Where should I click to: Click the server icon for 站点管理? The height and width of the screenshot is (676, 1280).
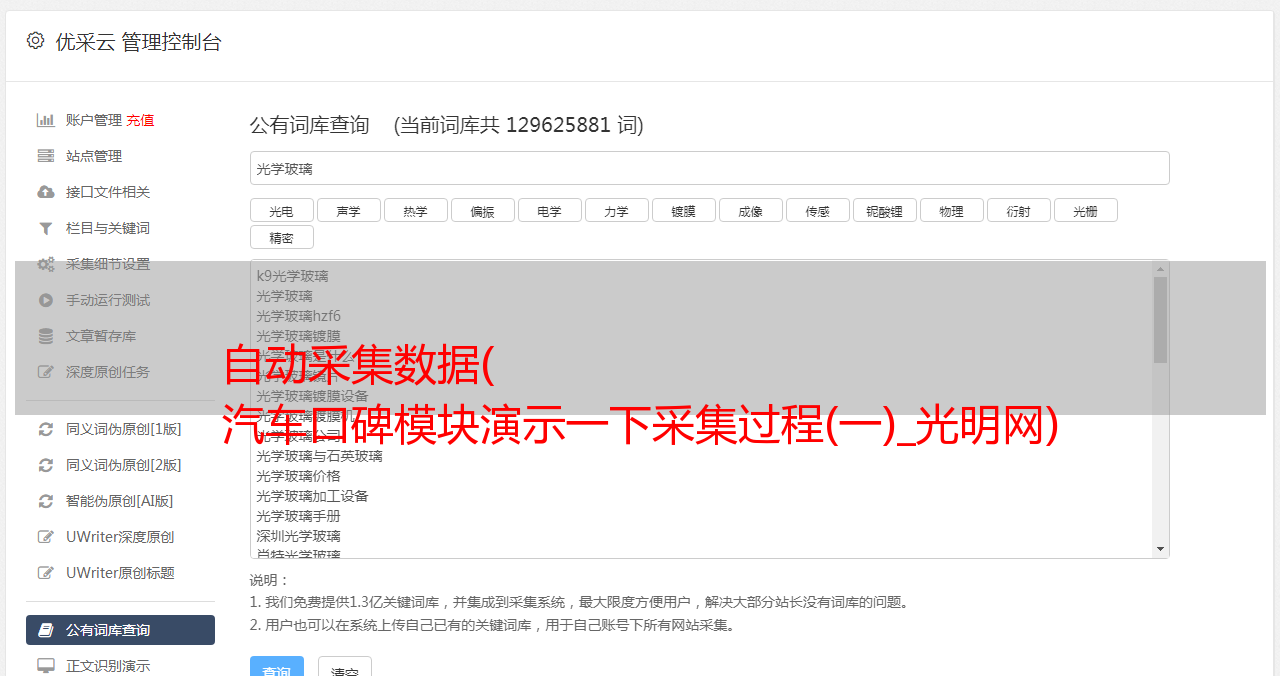(45, 156)
